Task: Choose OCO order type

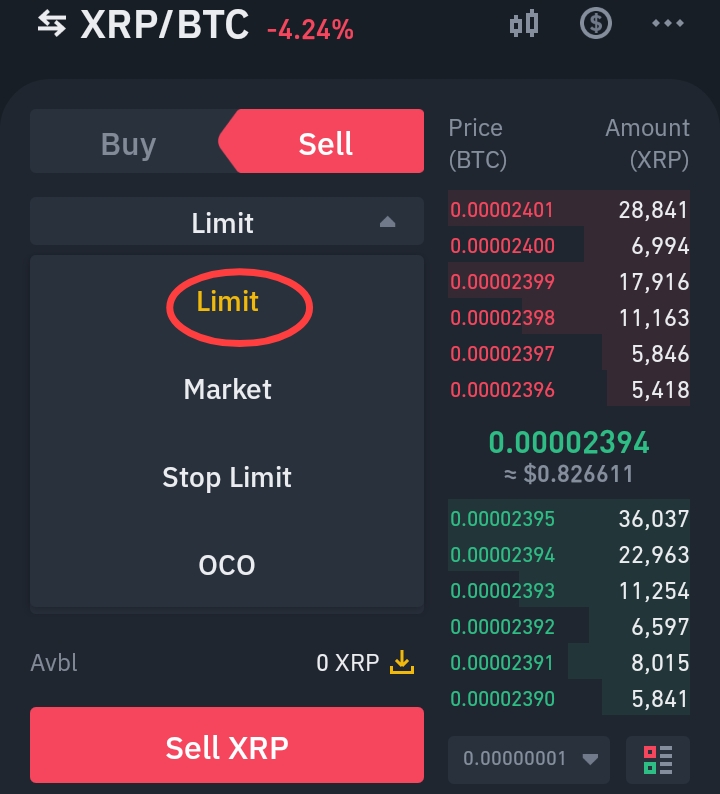Action: point(227,565)
